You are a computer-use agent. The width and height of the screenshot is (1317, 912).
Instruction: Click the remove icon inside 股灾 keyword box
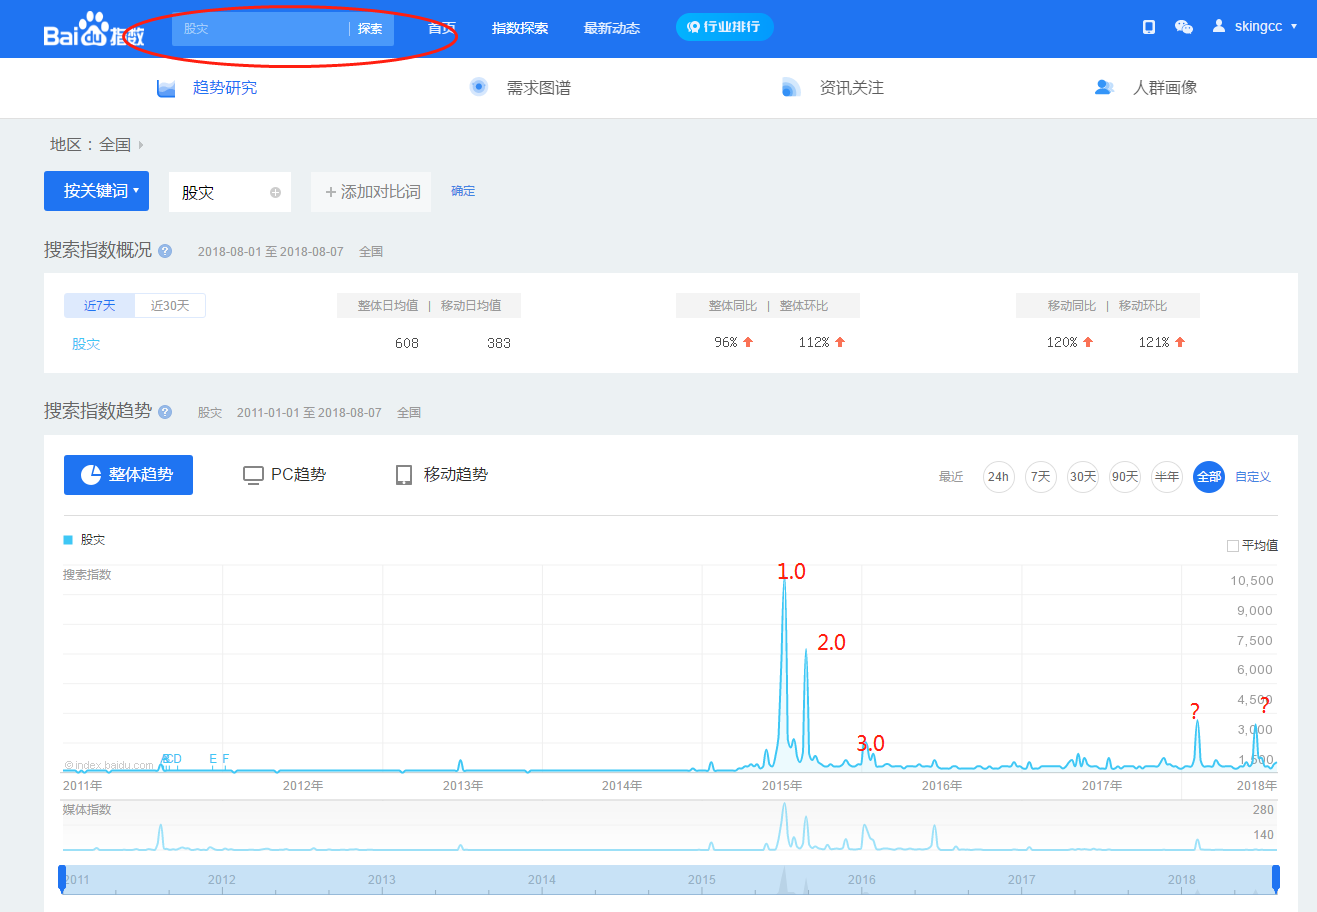coord(275,192)
